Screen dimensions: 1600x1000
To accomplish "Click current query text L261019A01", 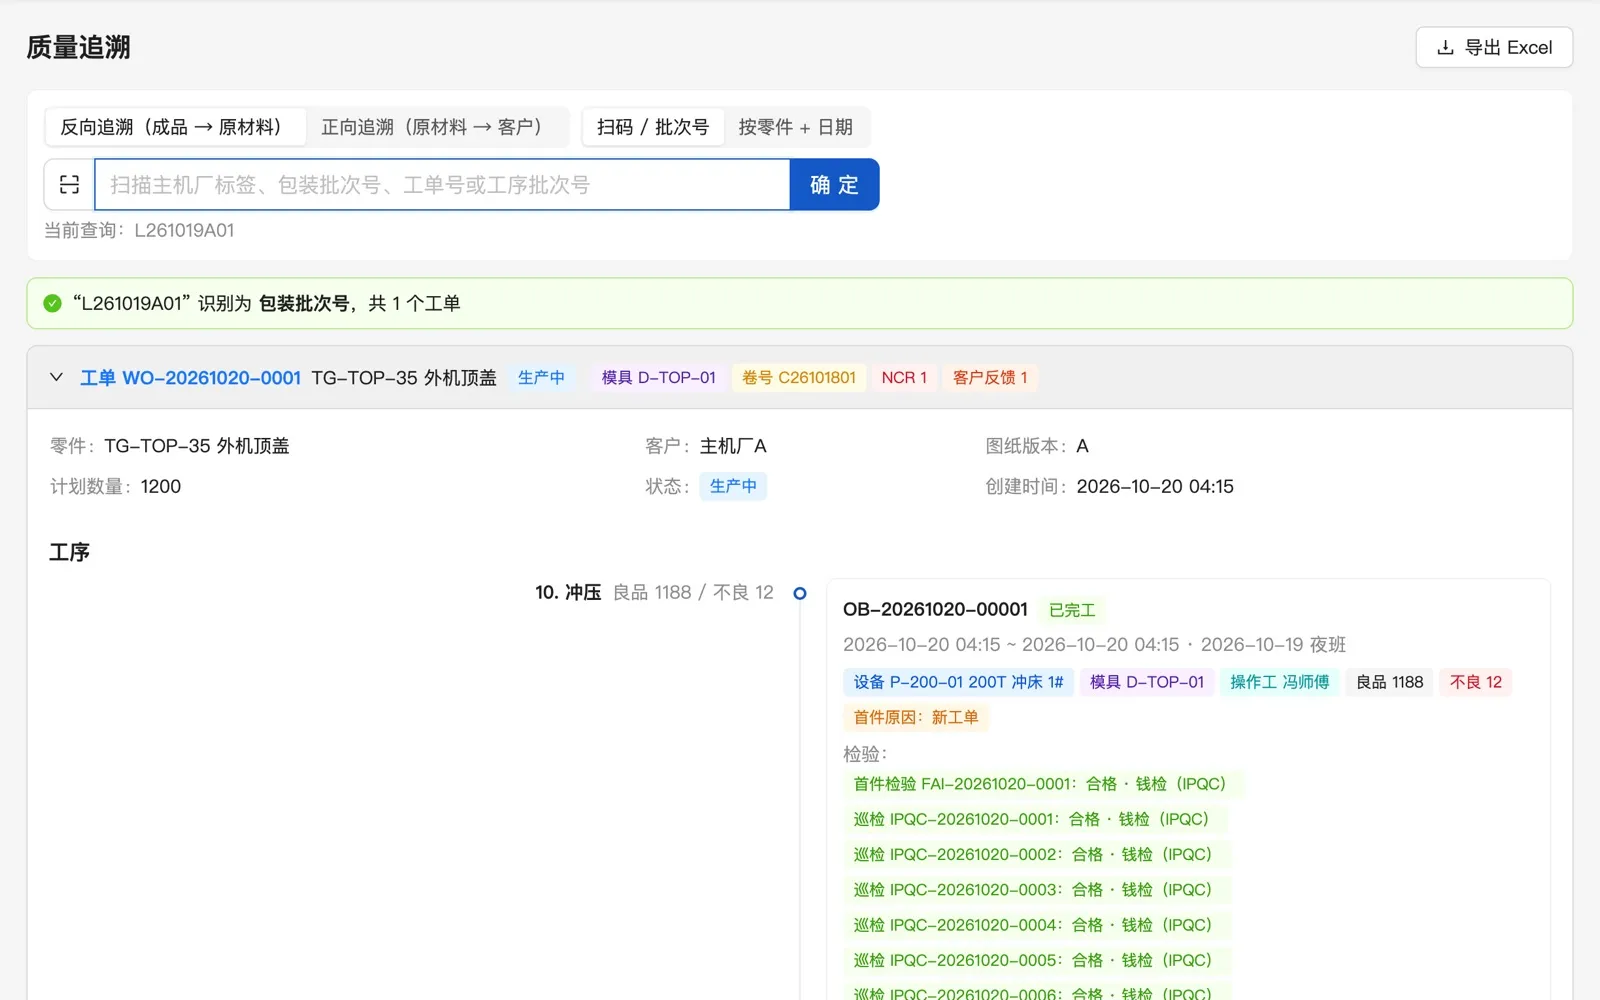I will [184, 230].
